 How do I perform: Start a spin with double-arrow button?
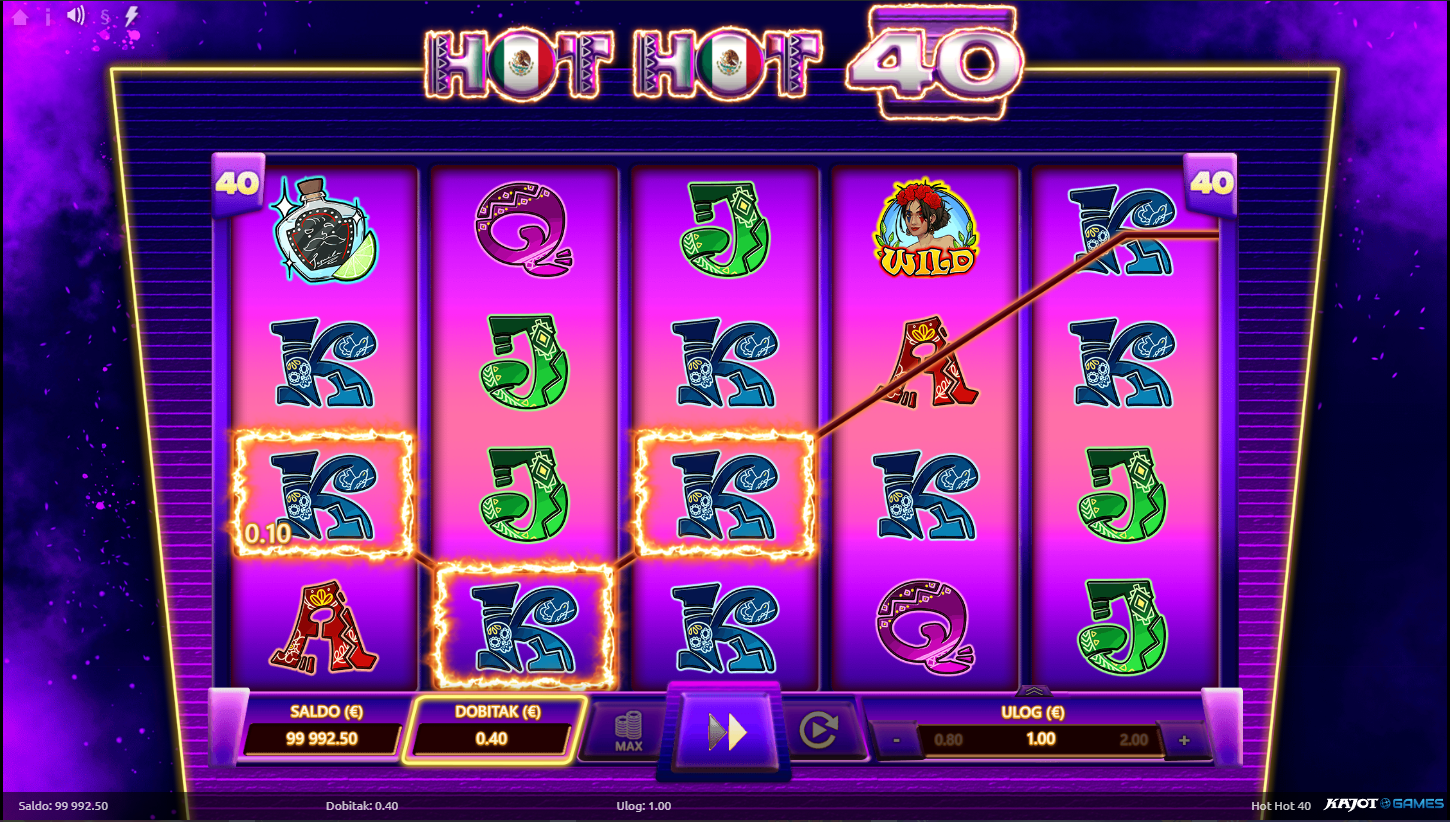727,733
